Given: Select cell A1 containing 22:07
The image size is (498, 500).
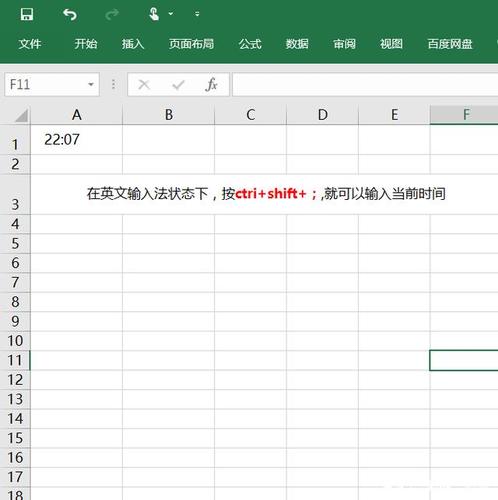Looking at the screenshot, I should coord(77,140).
